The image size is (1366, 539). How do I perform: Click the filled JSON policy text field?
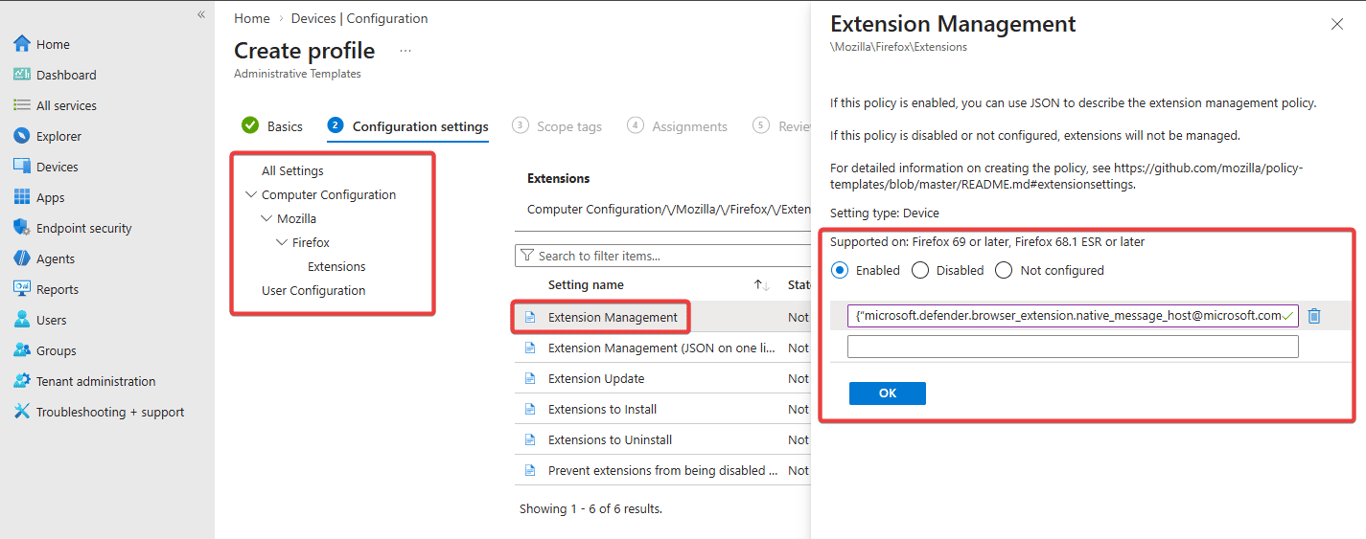click(x=1072, y=316)
